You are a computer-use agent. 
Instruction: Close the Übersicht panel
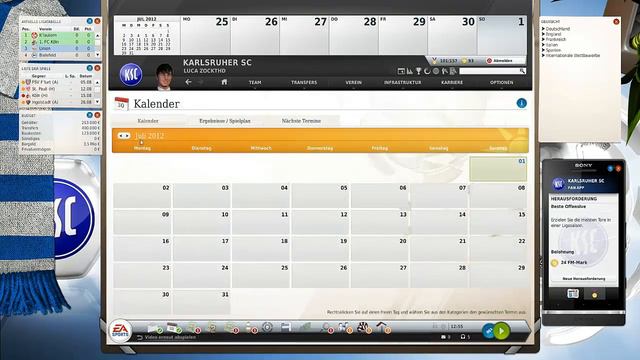pyautogui.click(x=616, y=22)
